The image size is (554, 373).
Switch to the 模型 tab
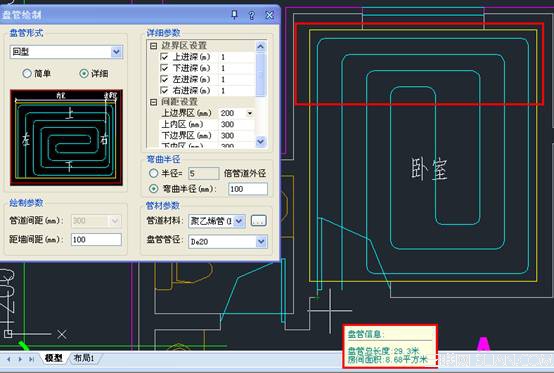pos(54,358)
